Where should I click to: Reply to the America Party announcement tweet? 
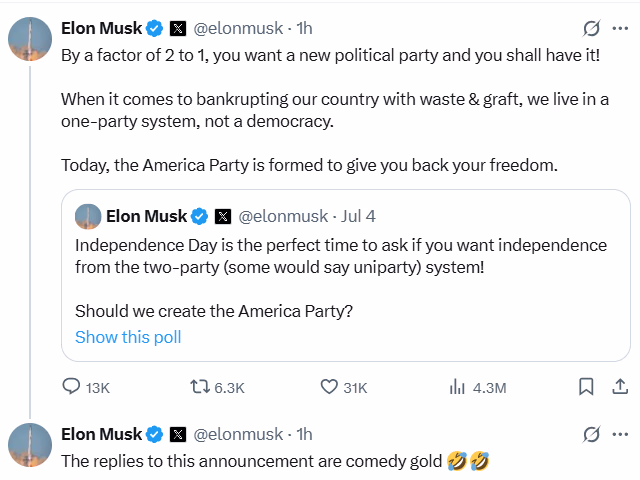tap(72, 387)
